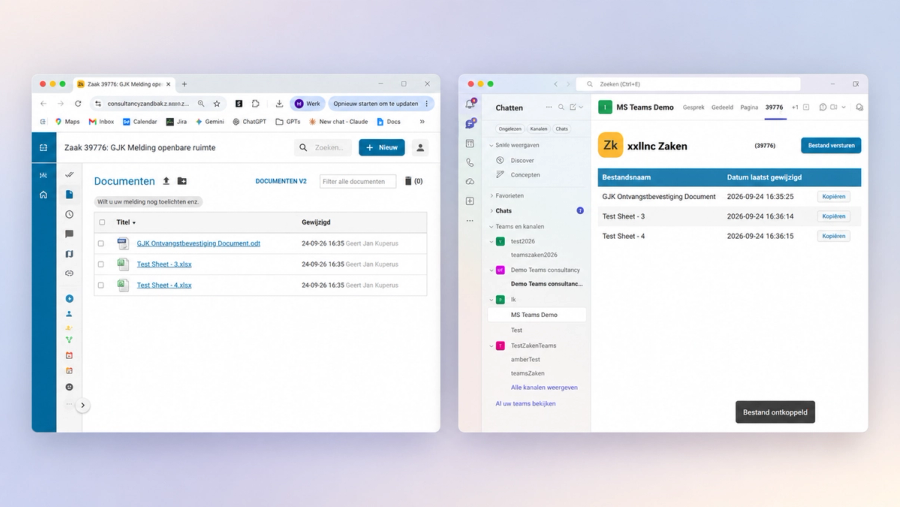Click odt file icon of GJK document
The height and width of the screenshot is (507, 900).
(x=123, y=243)
